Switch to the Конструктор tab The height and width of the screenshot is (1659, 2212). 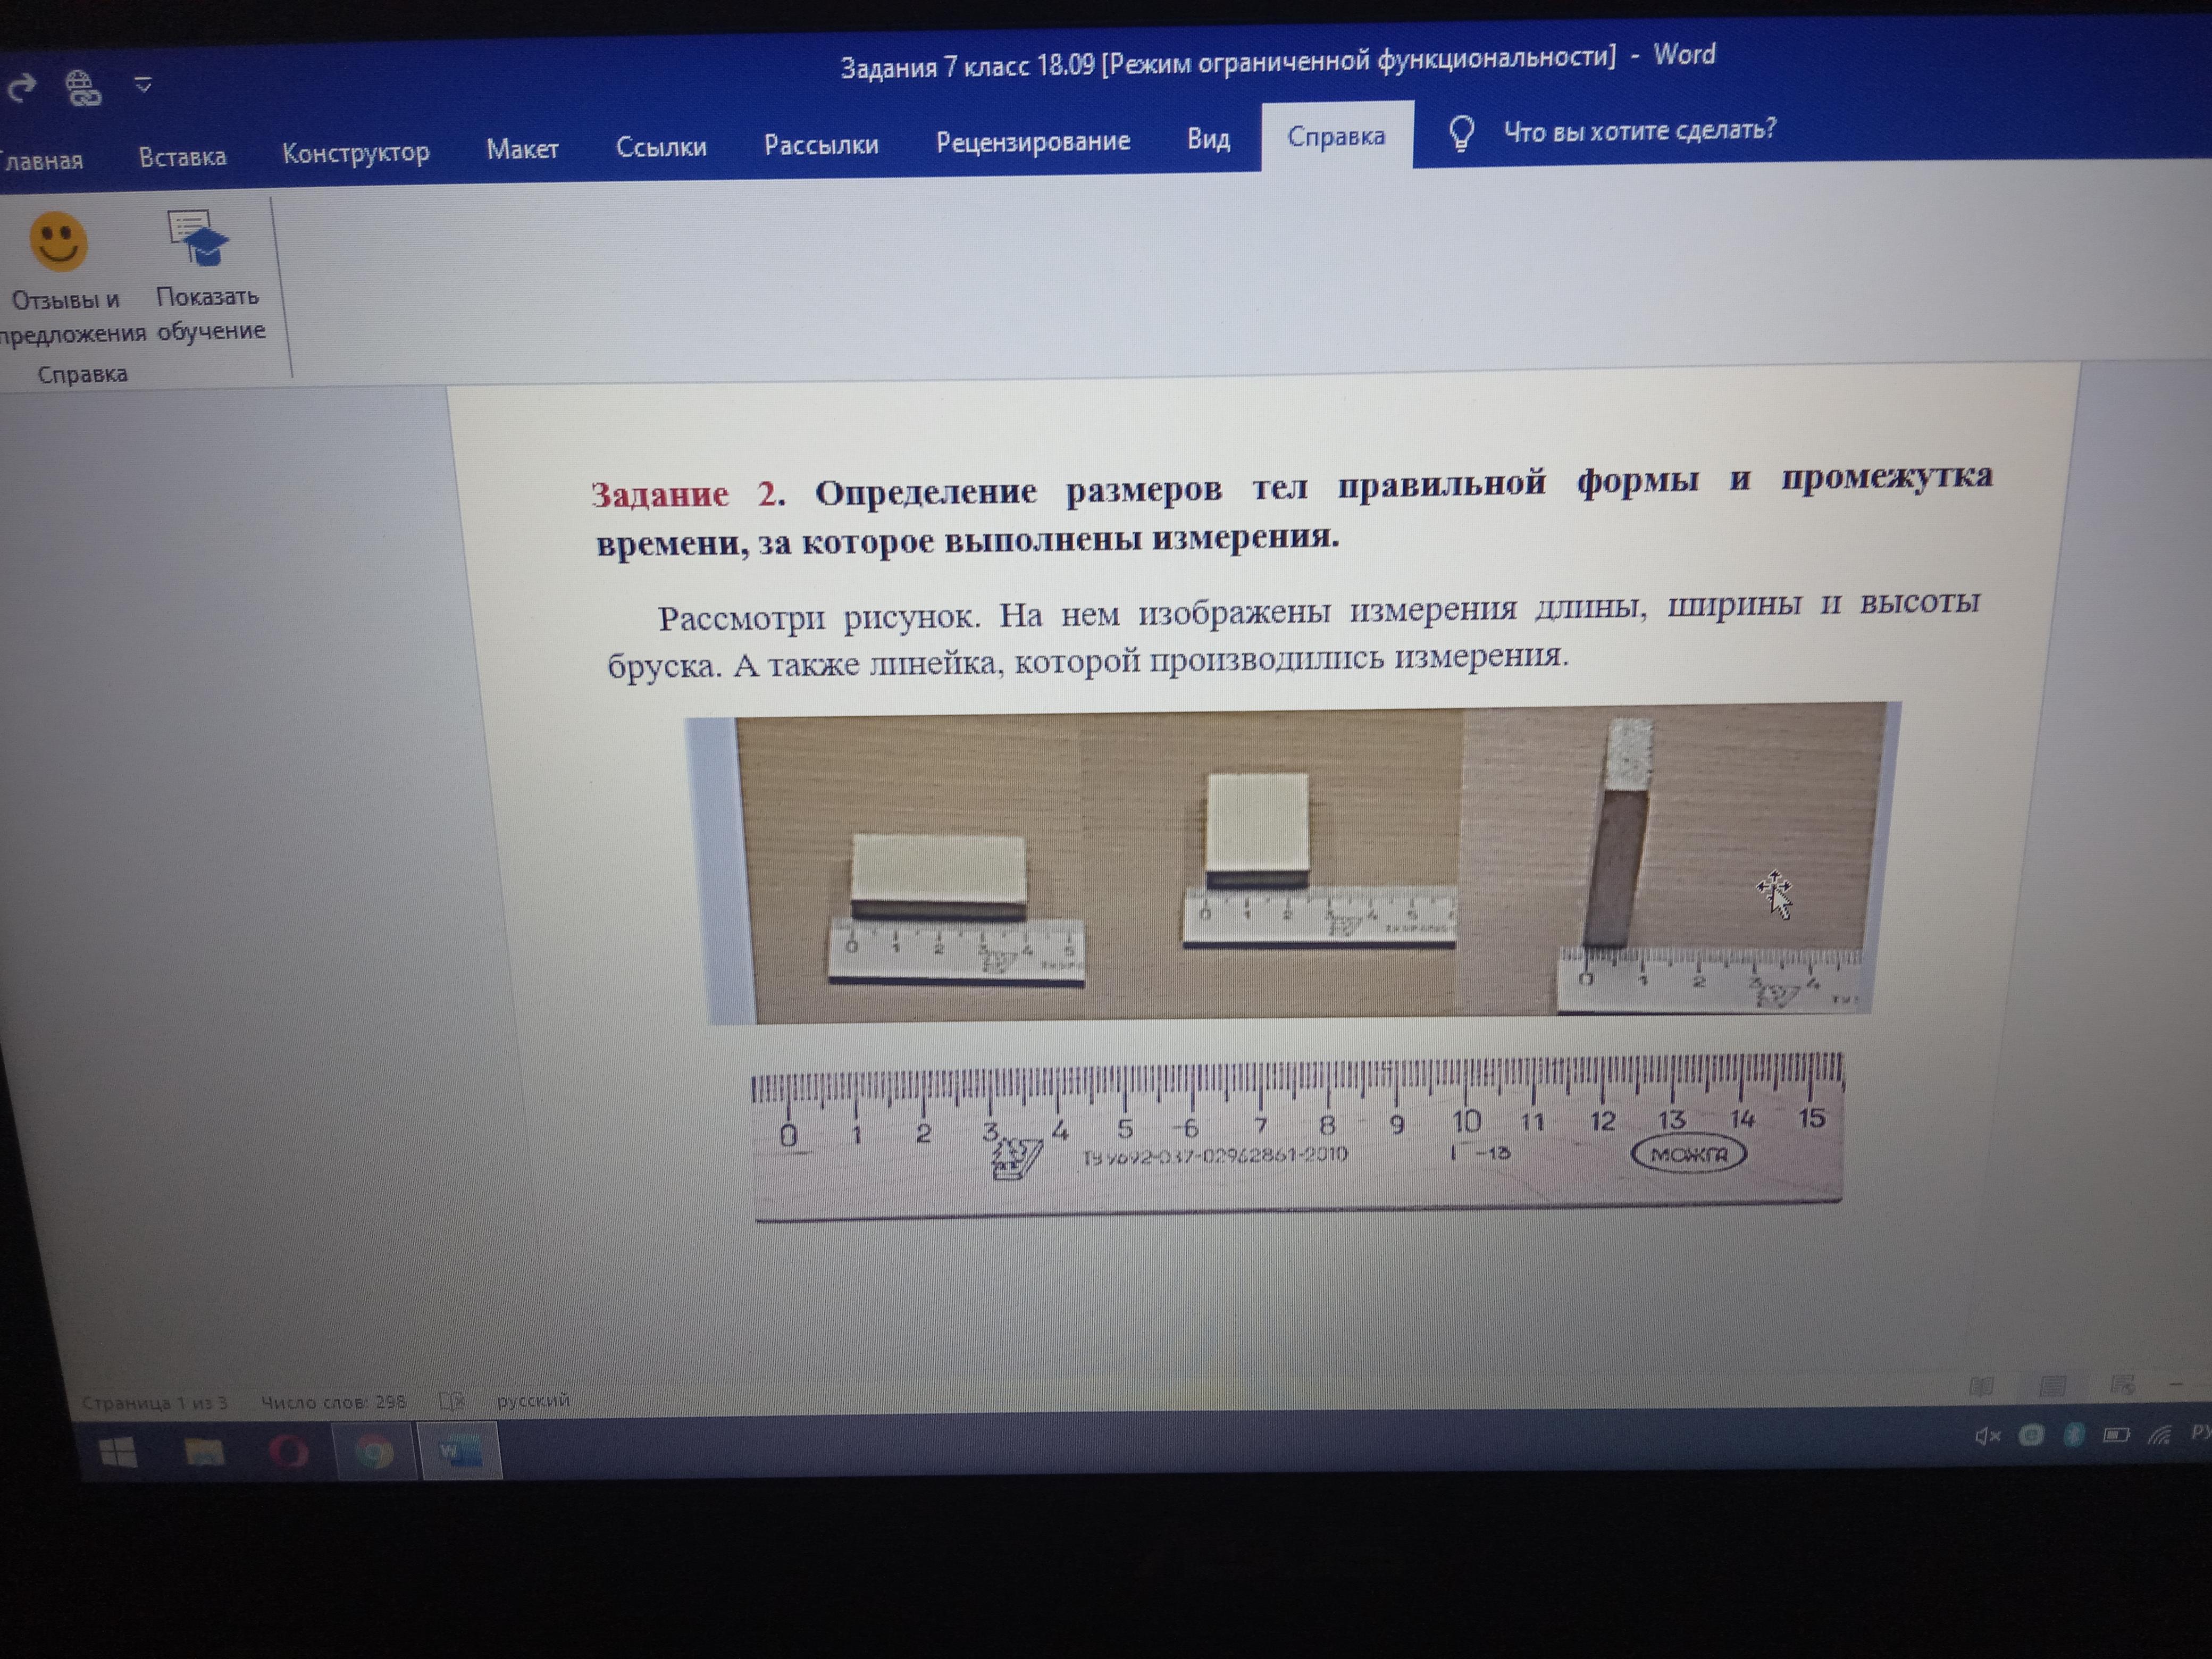point(355,153)
